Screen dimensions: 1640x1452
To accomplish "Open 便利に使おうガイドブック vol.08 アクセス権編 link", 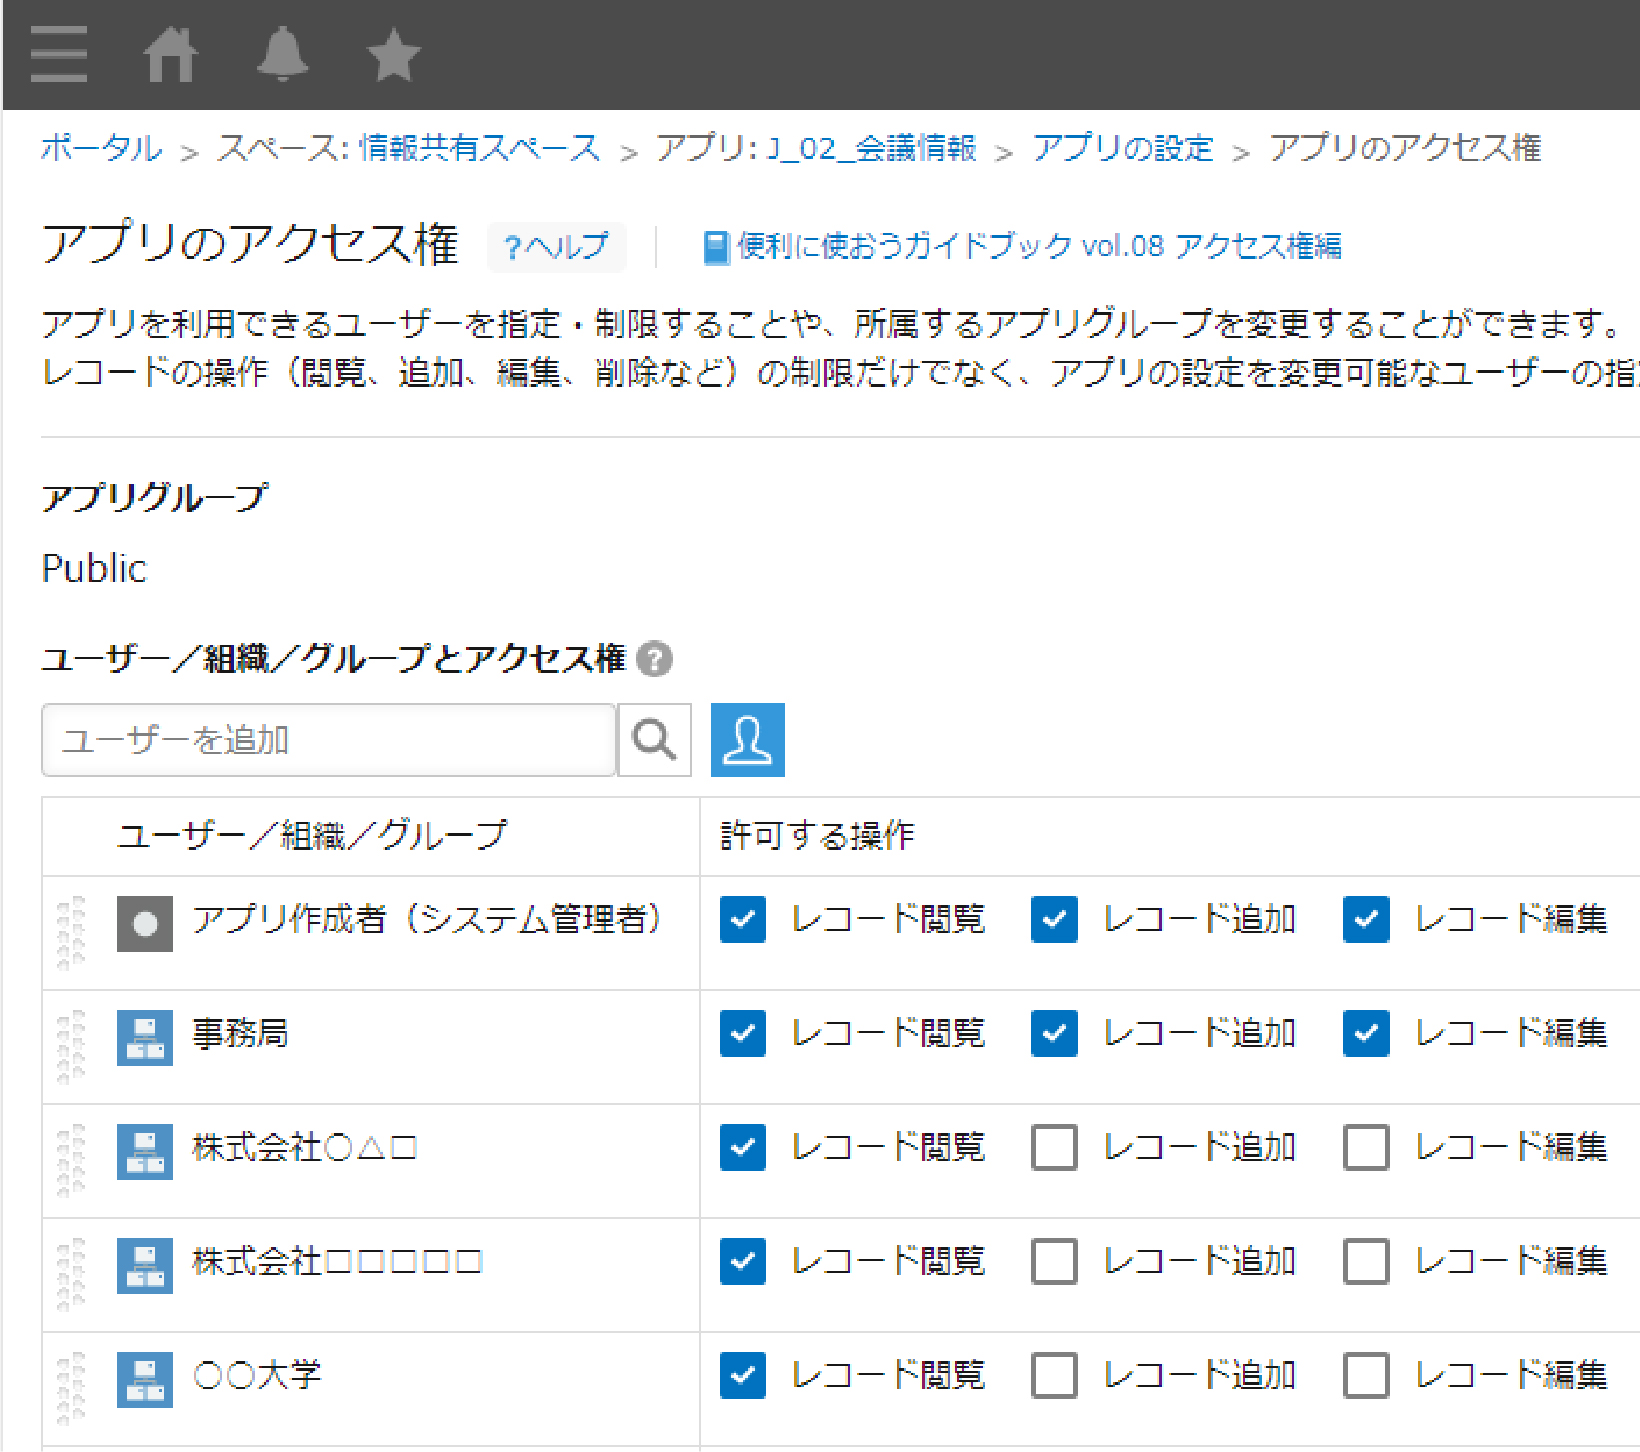I will (1040, 247).
